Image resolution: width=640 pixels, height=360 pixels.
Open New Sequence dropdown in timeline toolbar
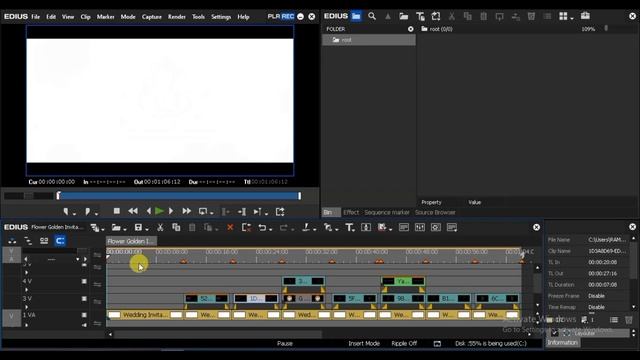(x=102, y=229)
